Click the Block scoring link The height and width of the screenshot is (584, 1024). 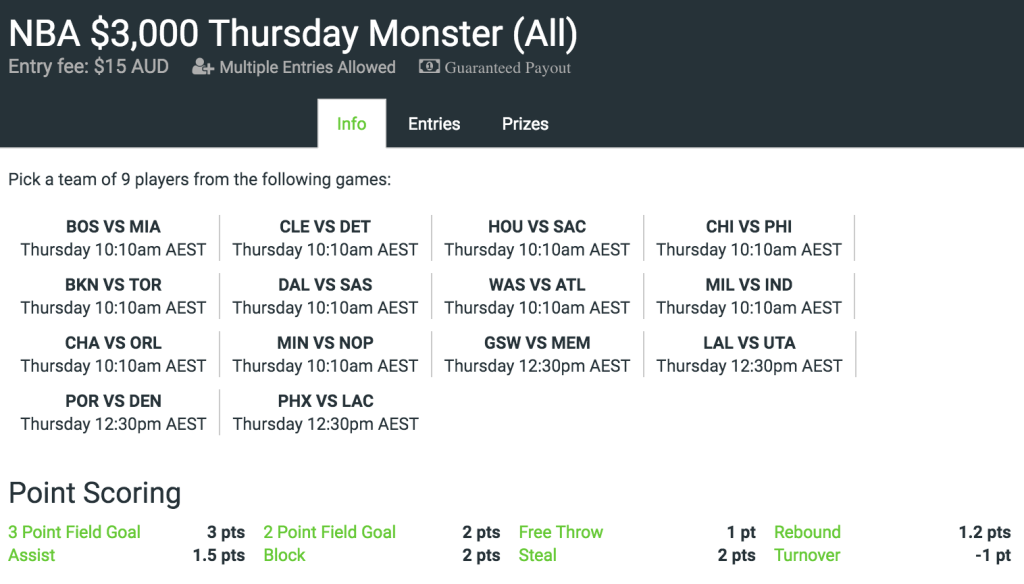tap(284, 555)
